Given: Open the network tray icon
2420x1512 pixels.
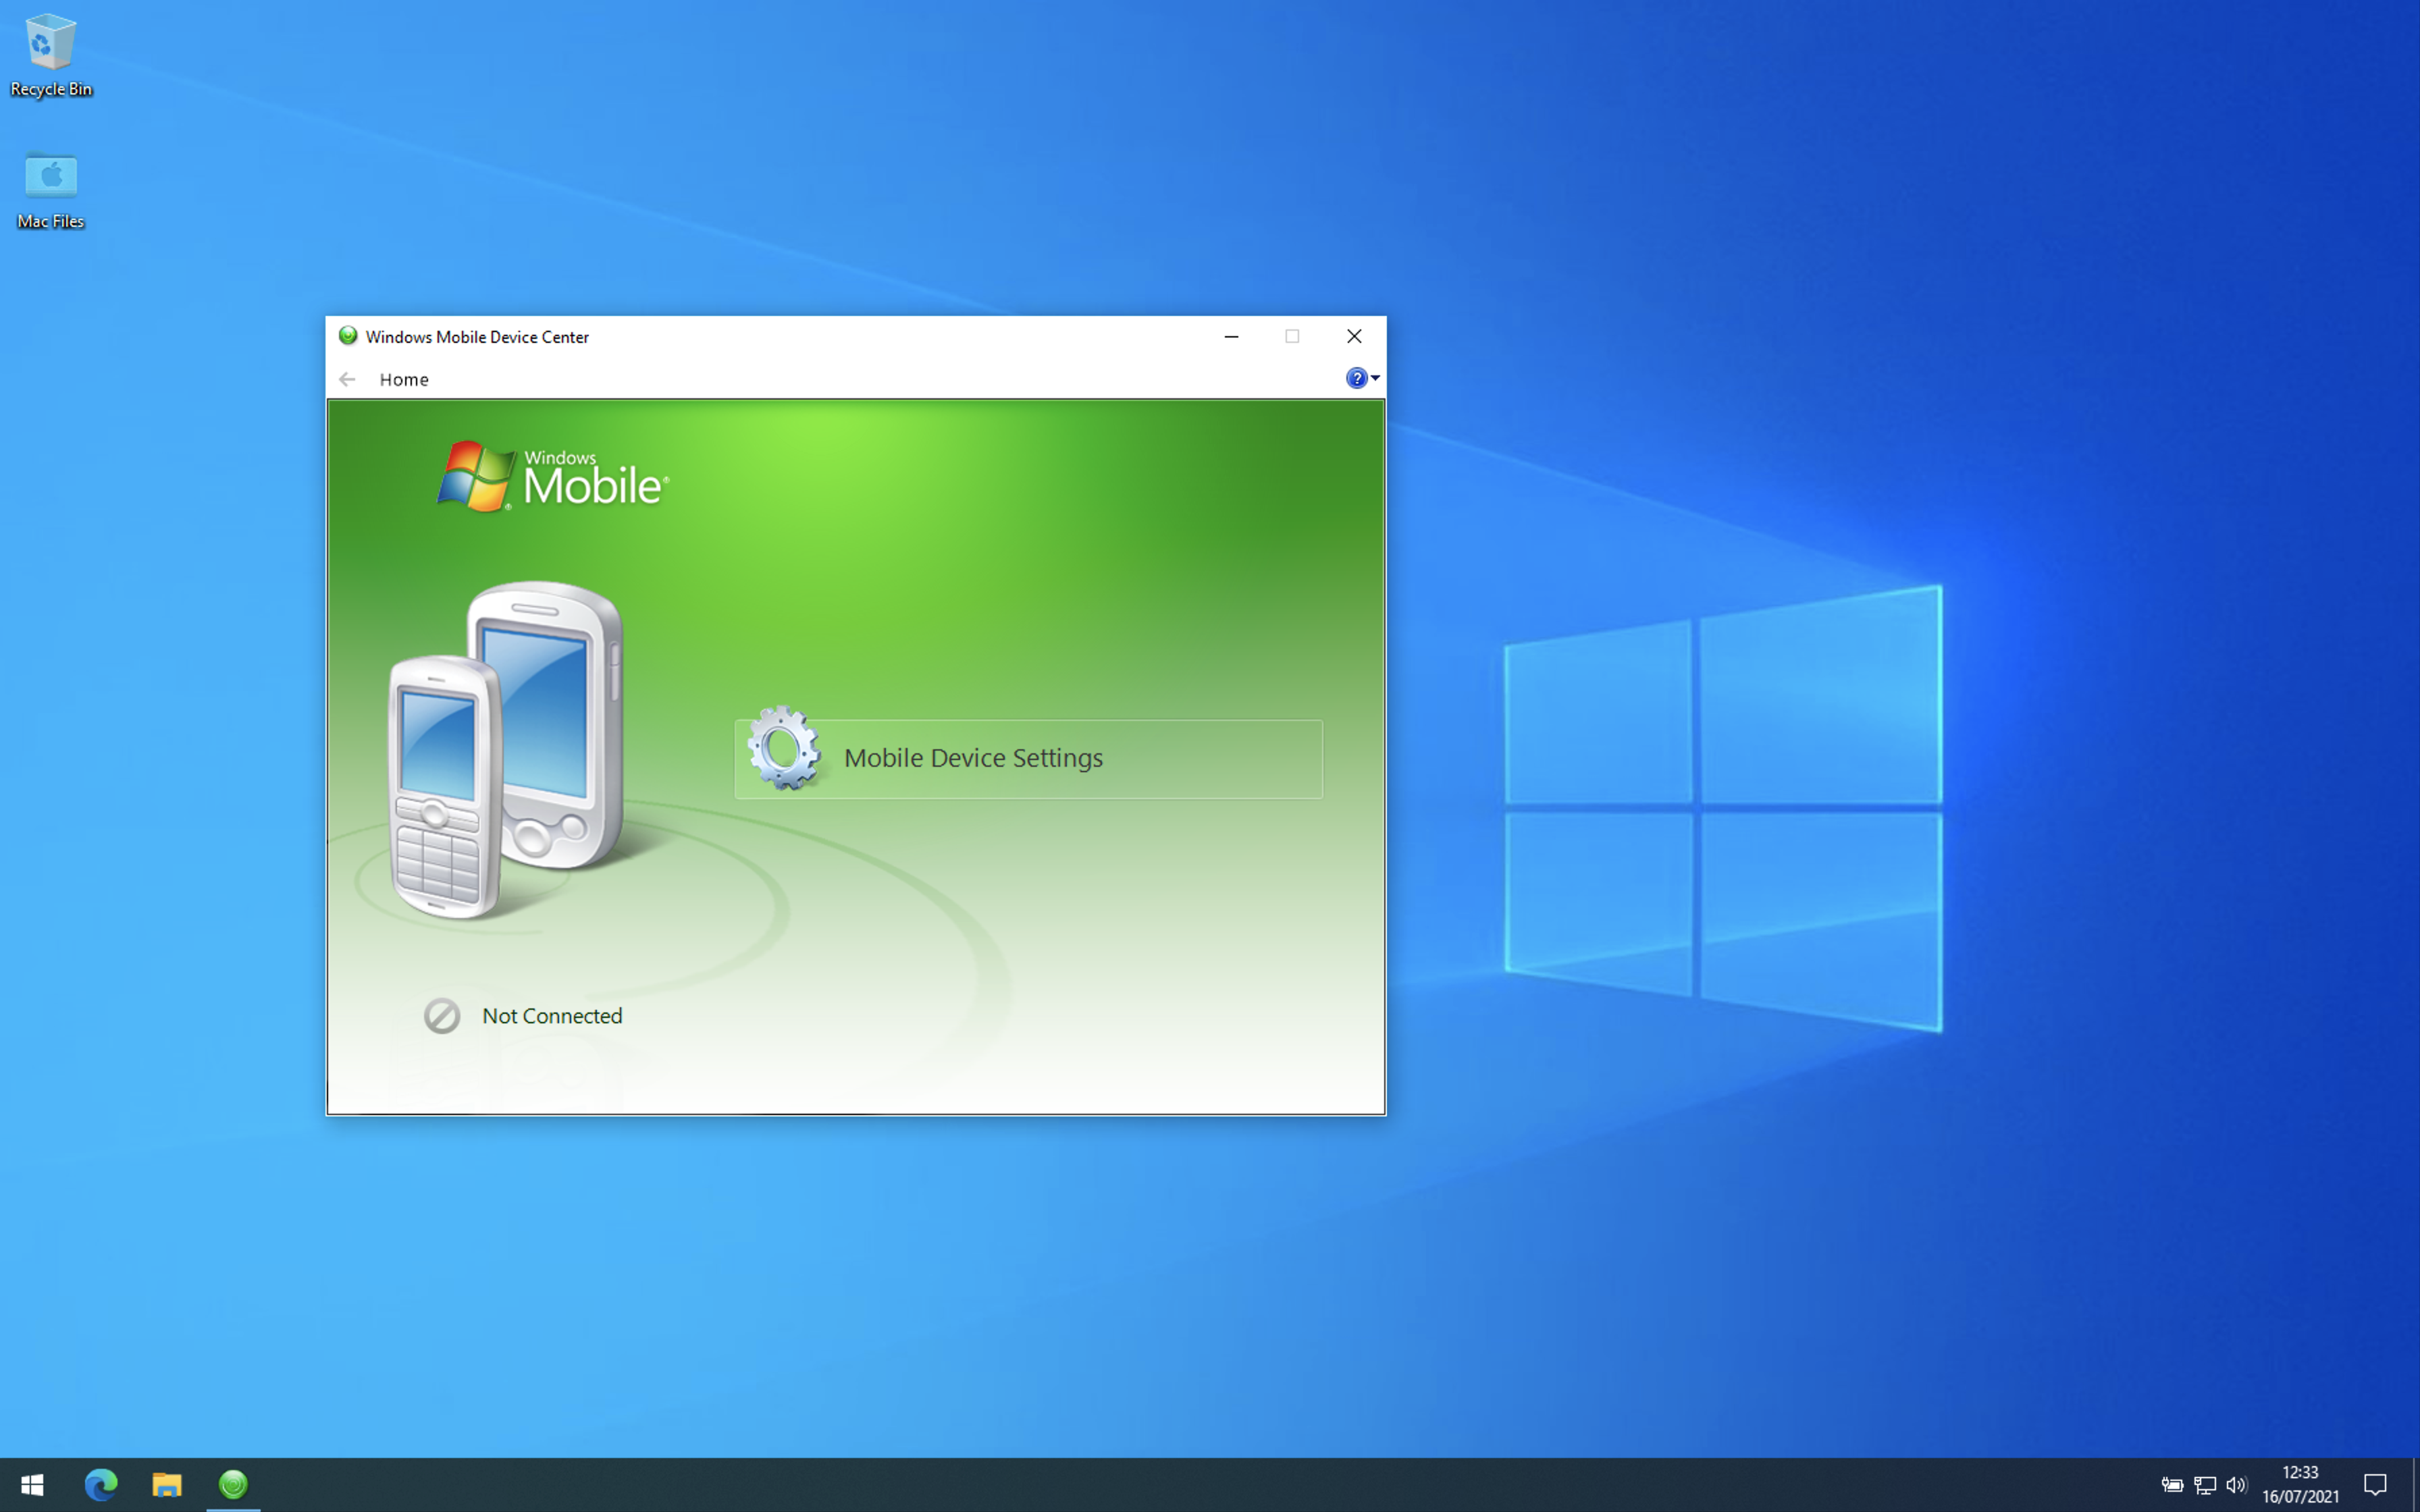Looking at the screenshot, I should tap(2205, 1485).
